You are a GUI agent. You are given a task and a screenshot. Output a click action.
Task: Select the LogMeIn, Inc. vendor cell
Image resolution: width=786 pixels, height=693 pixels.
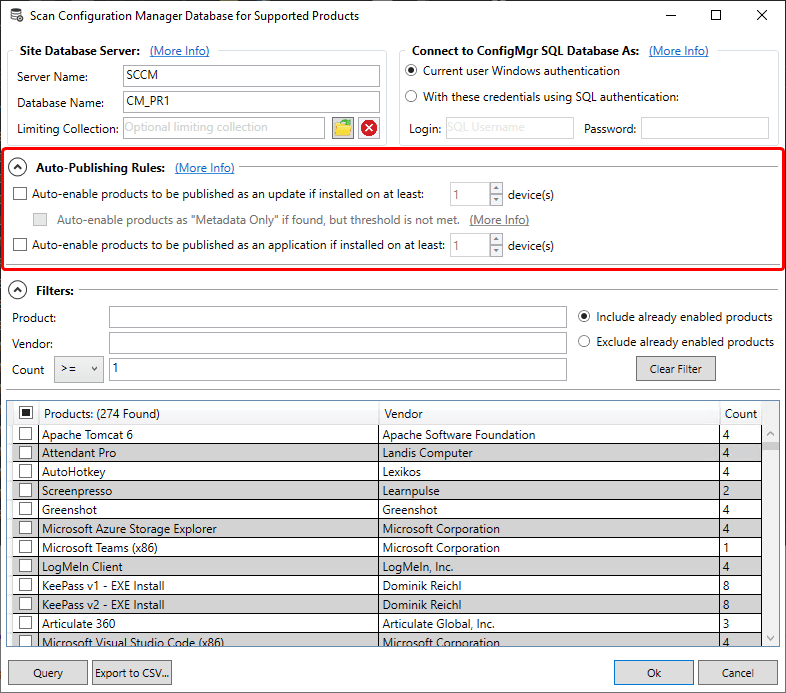click(x=549, y=567)
